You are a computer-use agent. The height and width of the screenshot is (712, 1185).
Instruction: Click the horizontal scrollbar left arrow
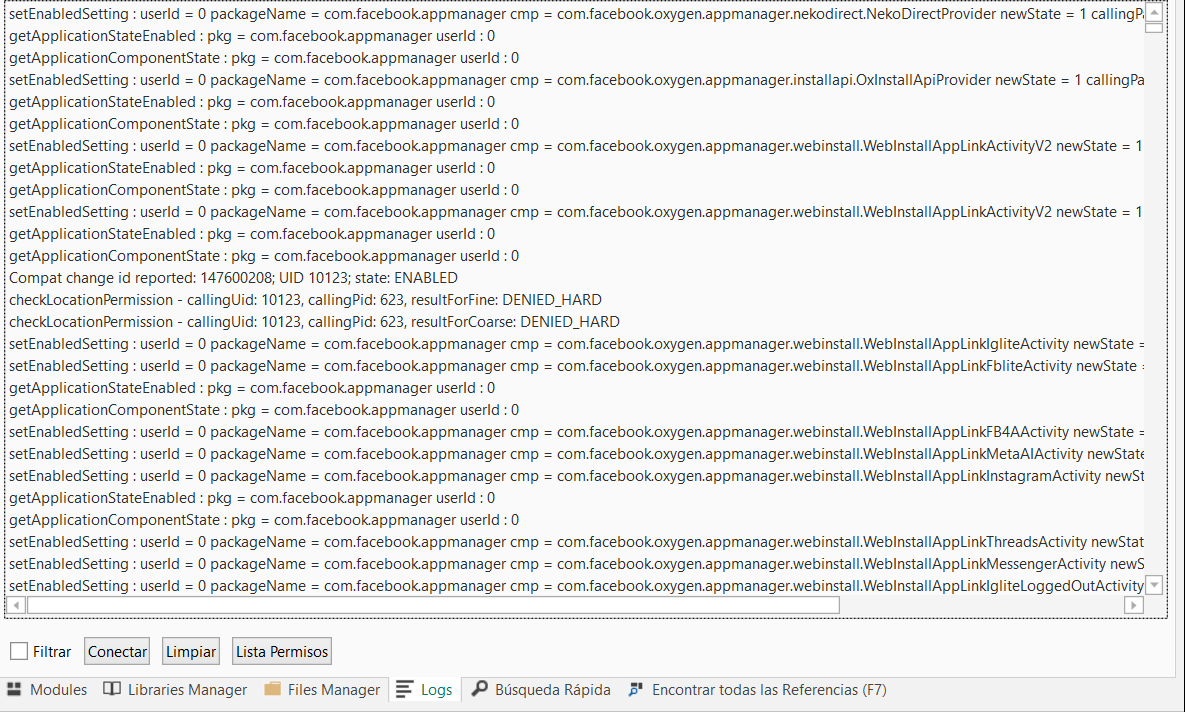[x=16, y=605]
